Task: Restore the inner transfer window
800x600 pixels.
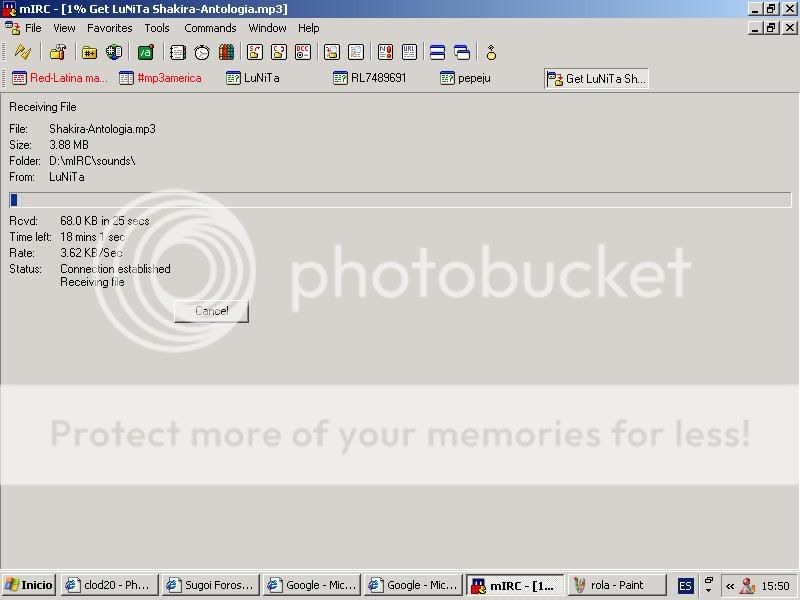Action: point(771,28)
